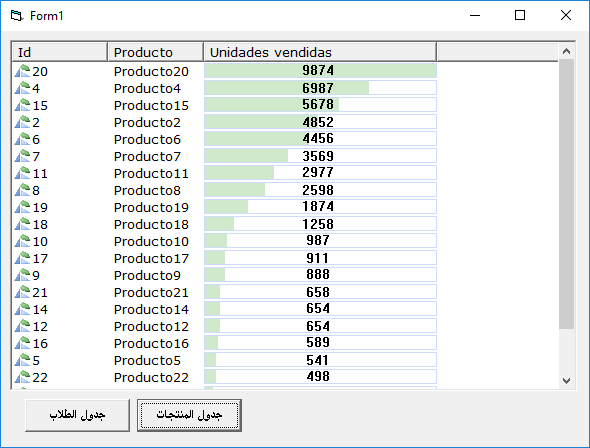Click the row icon next to Id 6
The width and height of the screenshot is (590, 448).
(22, 139)
